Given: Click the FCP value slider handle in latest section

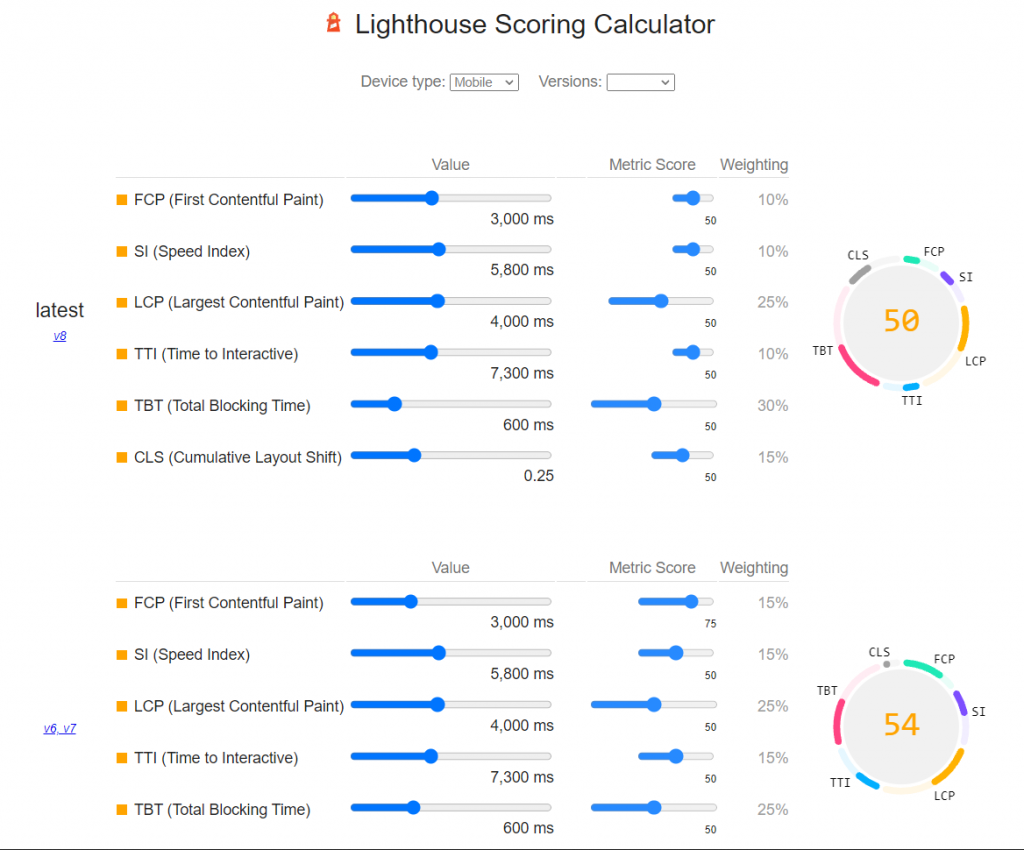Looking at the screenshot, I should [x=430, y=197].
